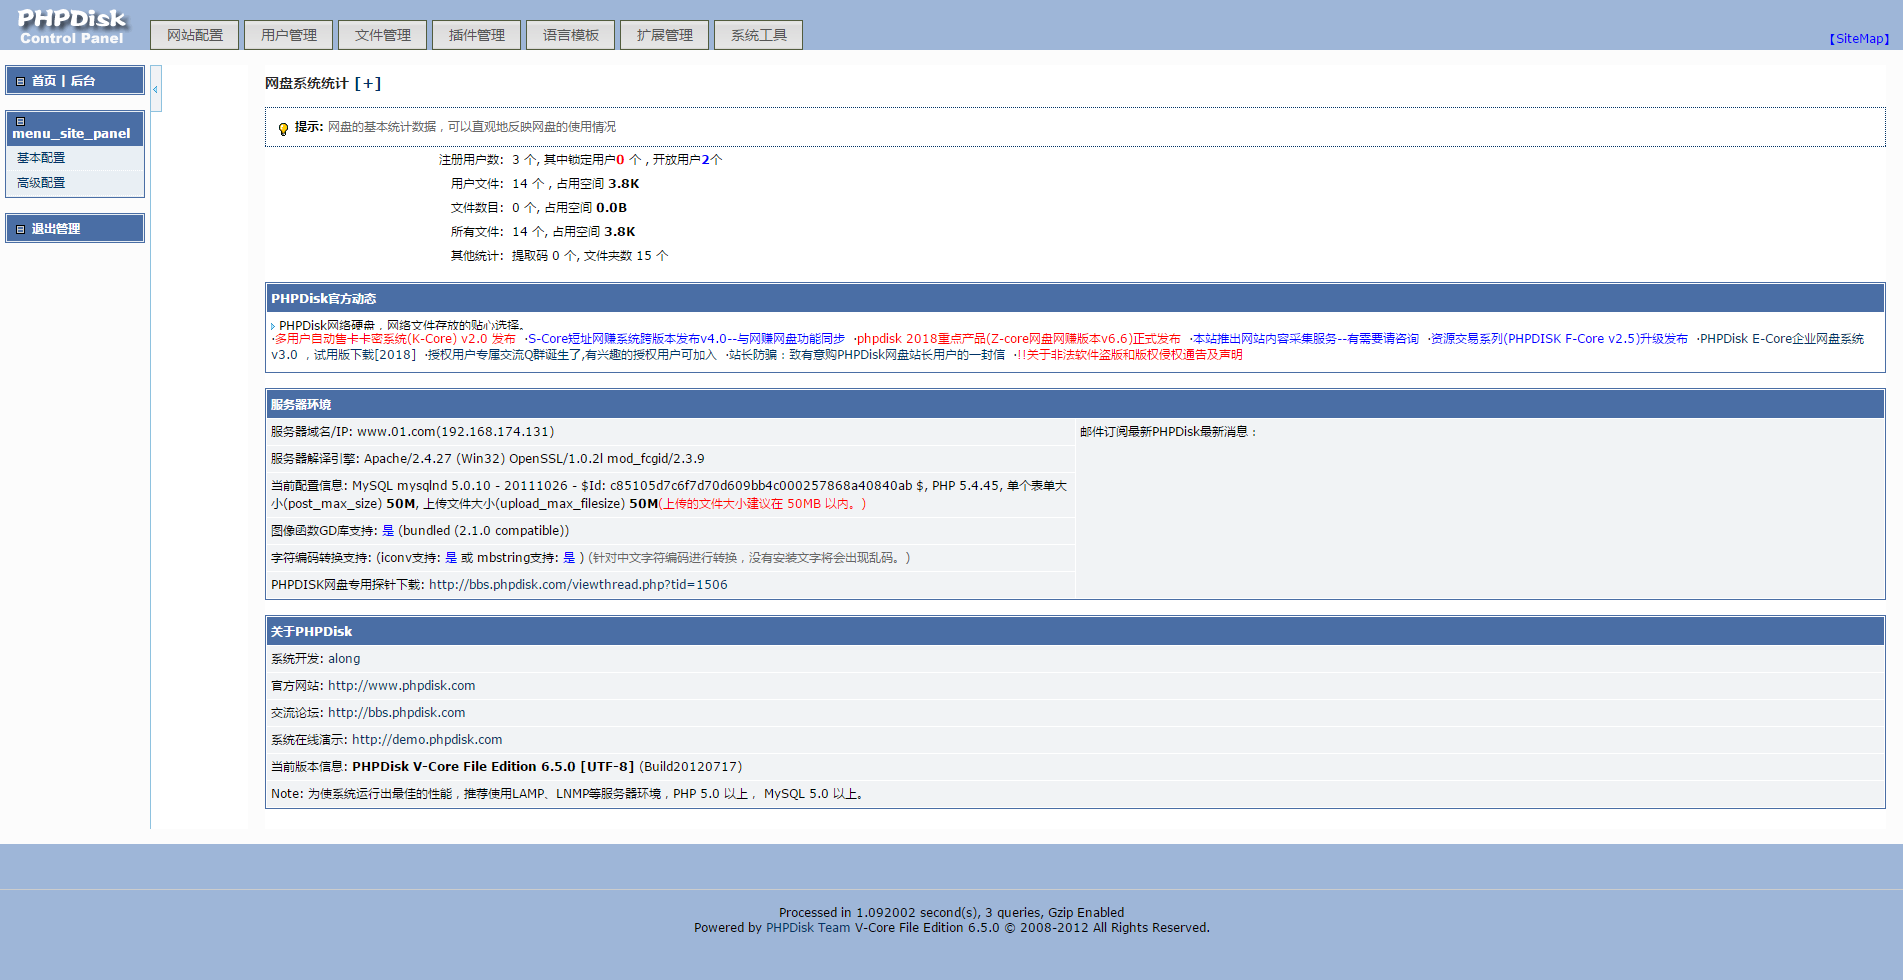Select the 用户文件 3.8K value
This screenshot has width=1903, height=980.
[x=624, y=184]
